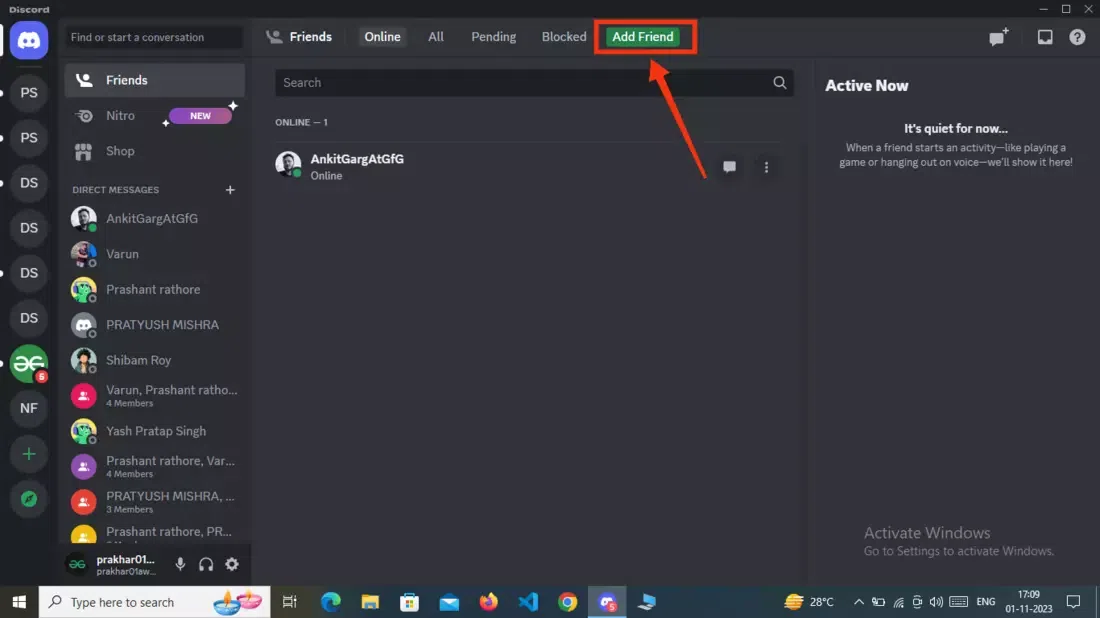The image size is (1100, 618).
Task: Click the friends Search field
Action: tap(534, 83)
